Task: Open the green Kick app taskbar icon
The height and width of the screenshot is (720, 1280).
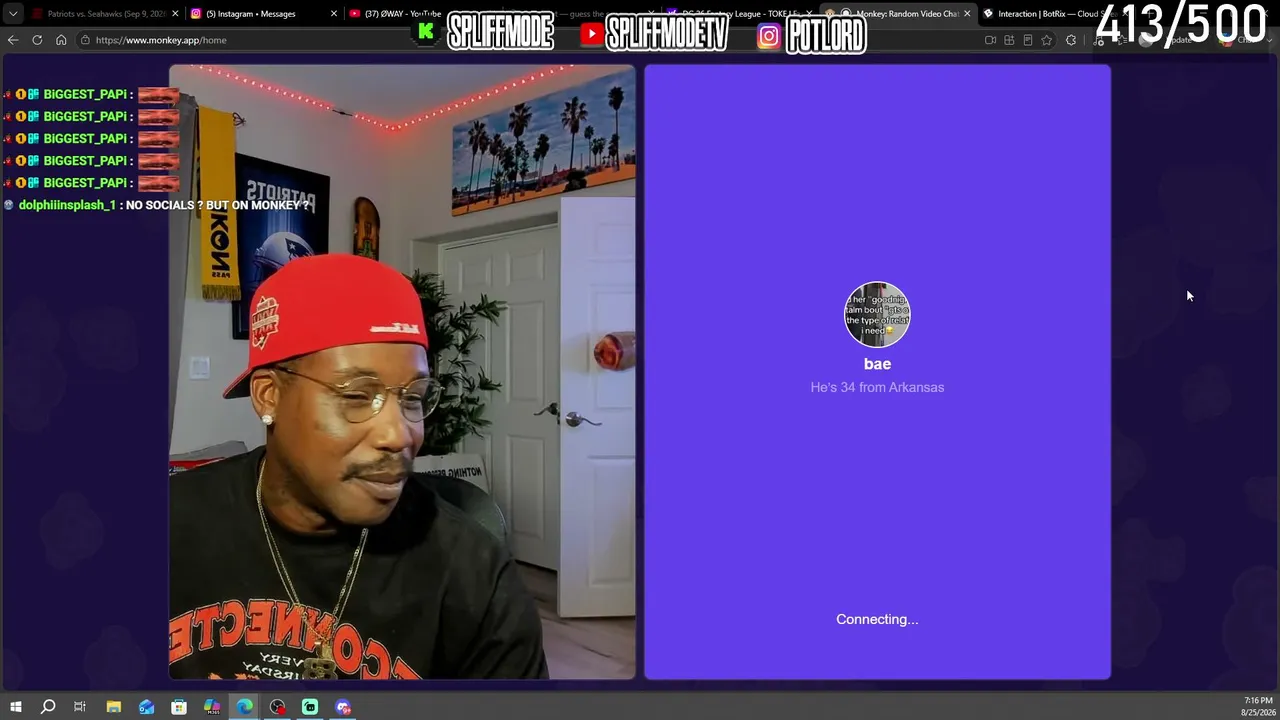Action: click(310, 707)
